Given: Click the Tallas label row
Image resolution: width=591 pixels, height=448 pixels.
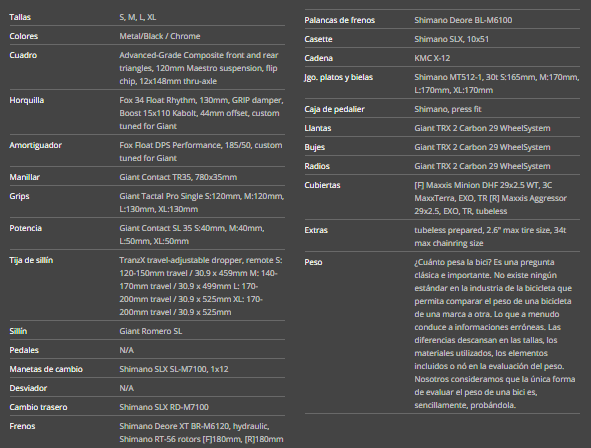Looking at the screenshot, I should [x=147, y=17].
